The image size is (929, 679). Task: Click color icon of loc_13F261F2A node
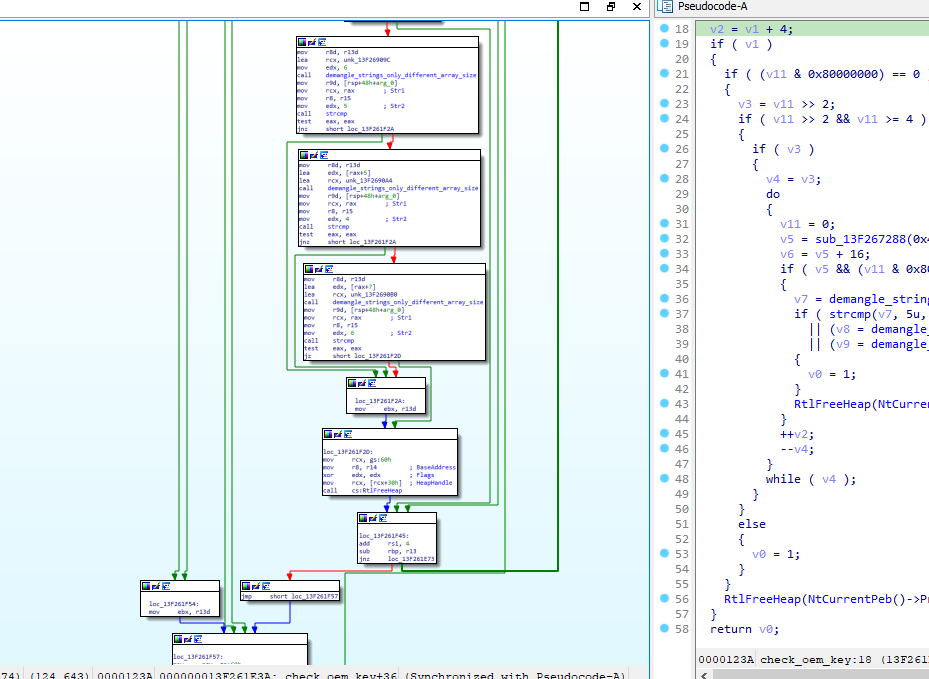click(x=352, y=383)
